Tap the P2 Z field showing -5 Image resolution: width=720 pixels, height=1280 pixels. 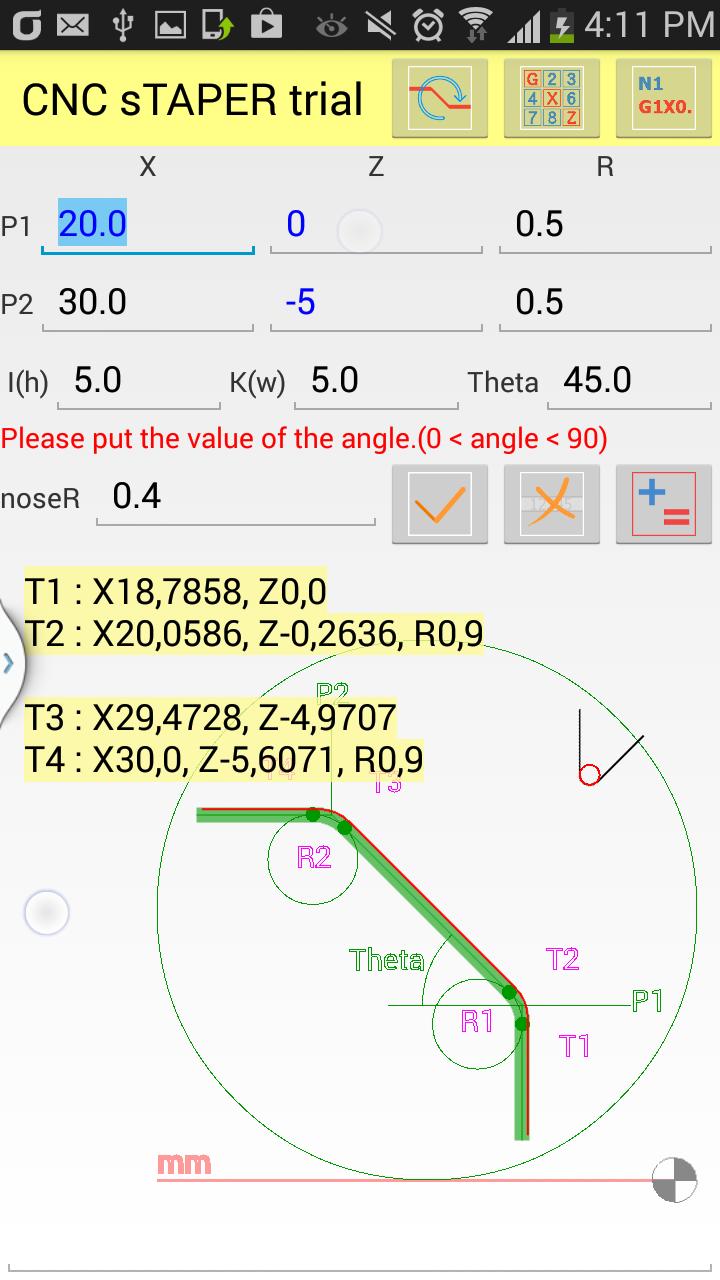click(376, 302)
